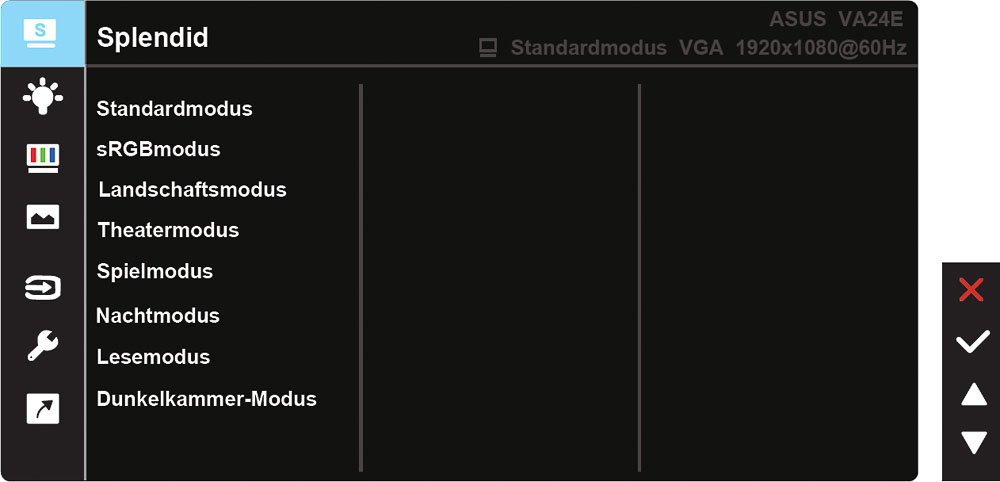The height and width of the screenshot is (482, 1000).
Task: Choose the sRGBmodus option
Action: coord(158,149)
